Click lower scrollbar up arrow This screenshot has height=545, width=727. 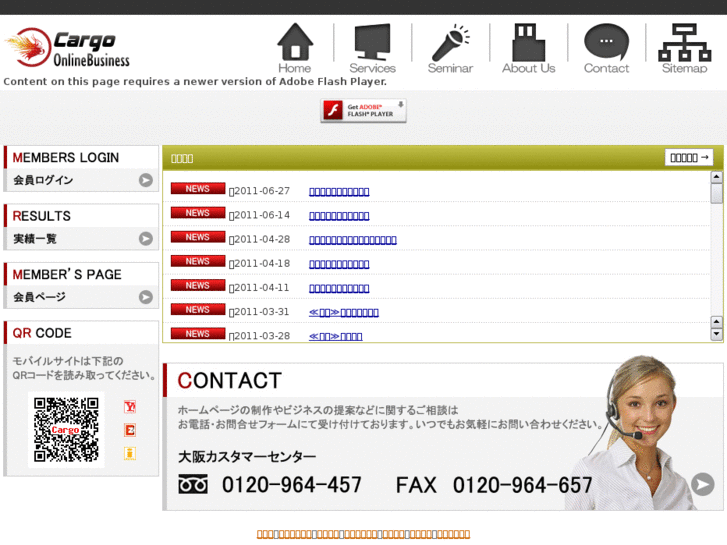coord(716,322)
